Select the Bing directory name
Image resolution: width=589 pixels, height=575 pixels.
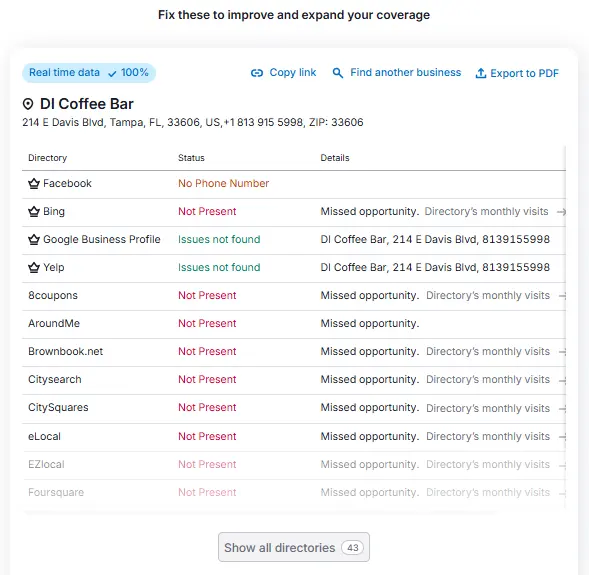click(54, 211)
